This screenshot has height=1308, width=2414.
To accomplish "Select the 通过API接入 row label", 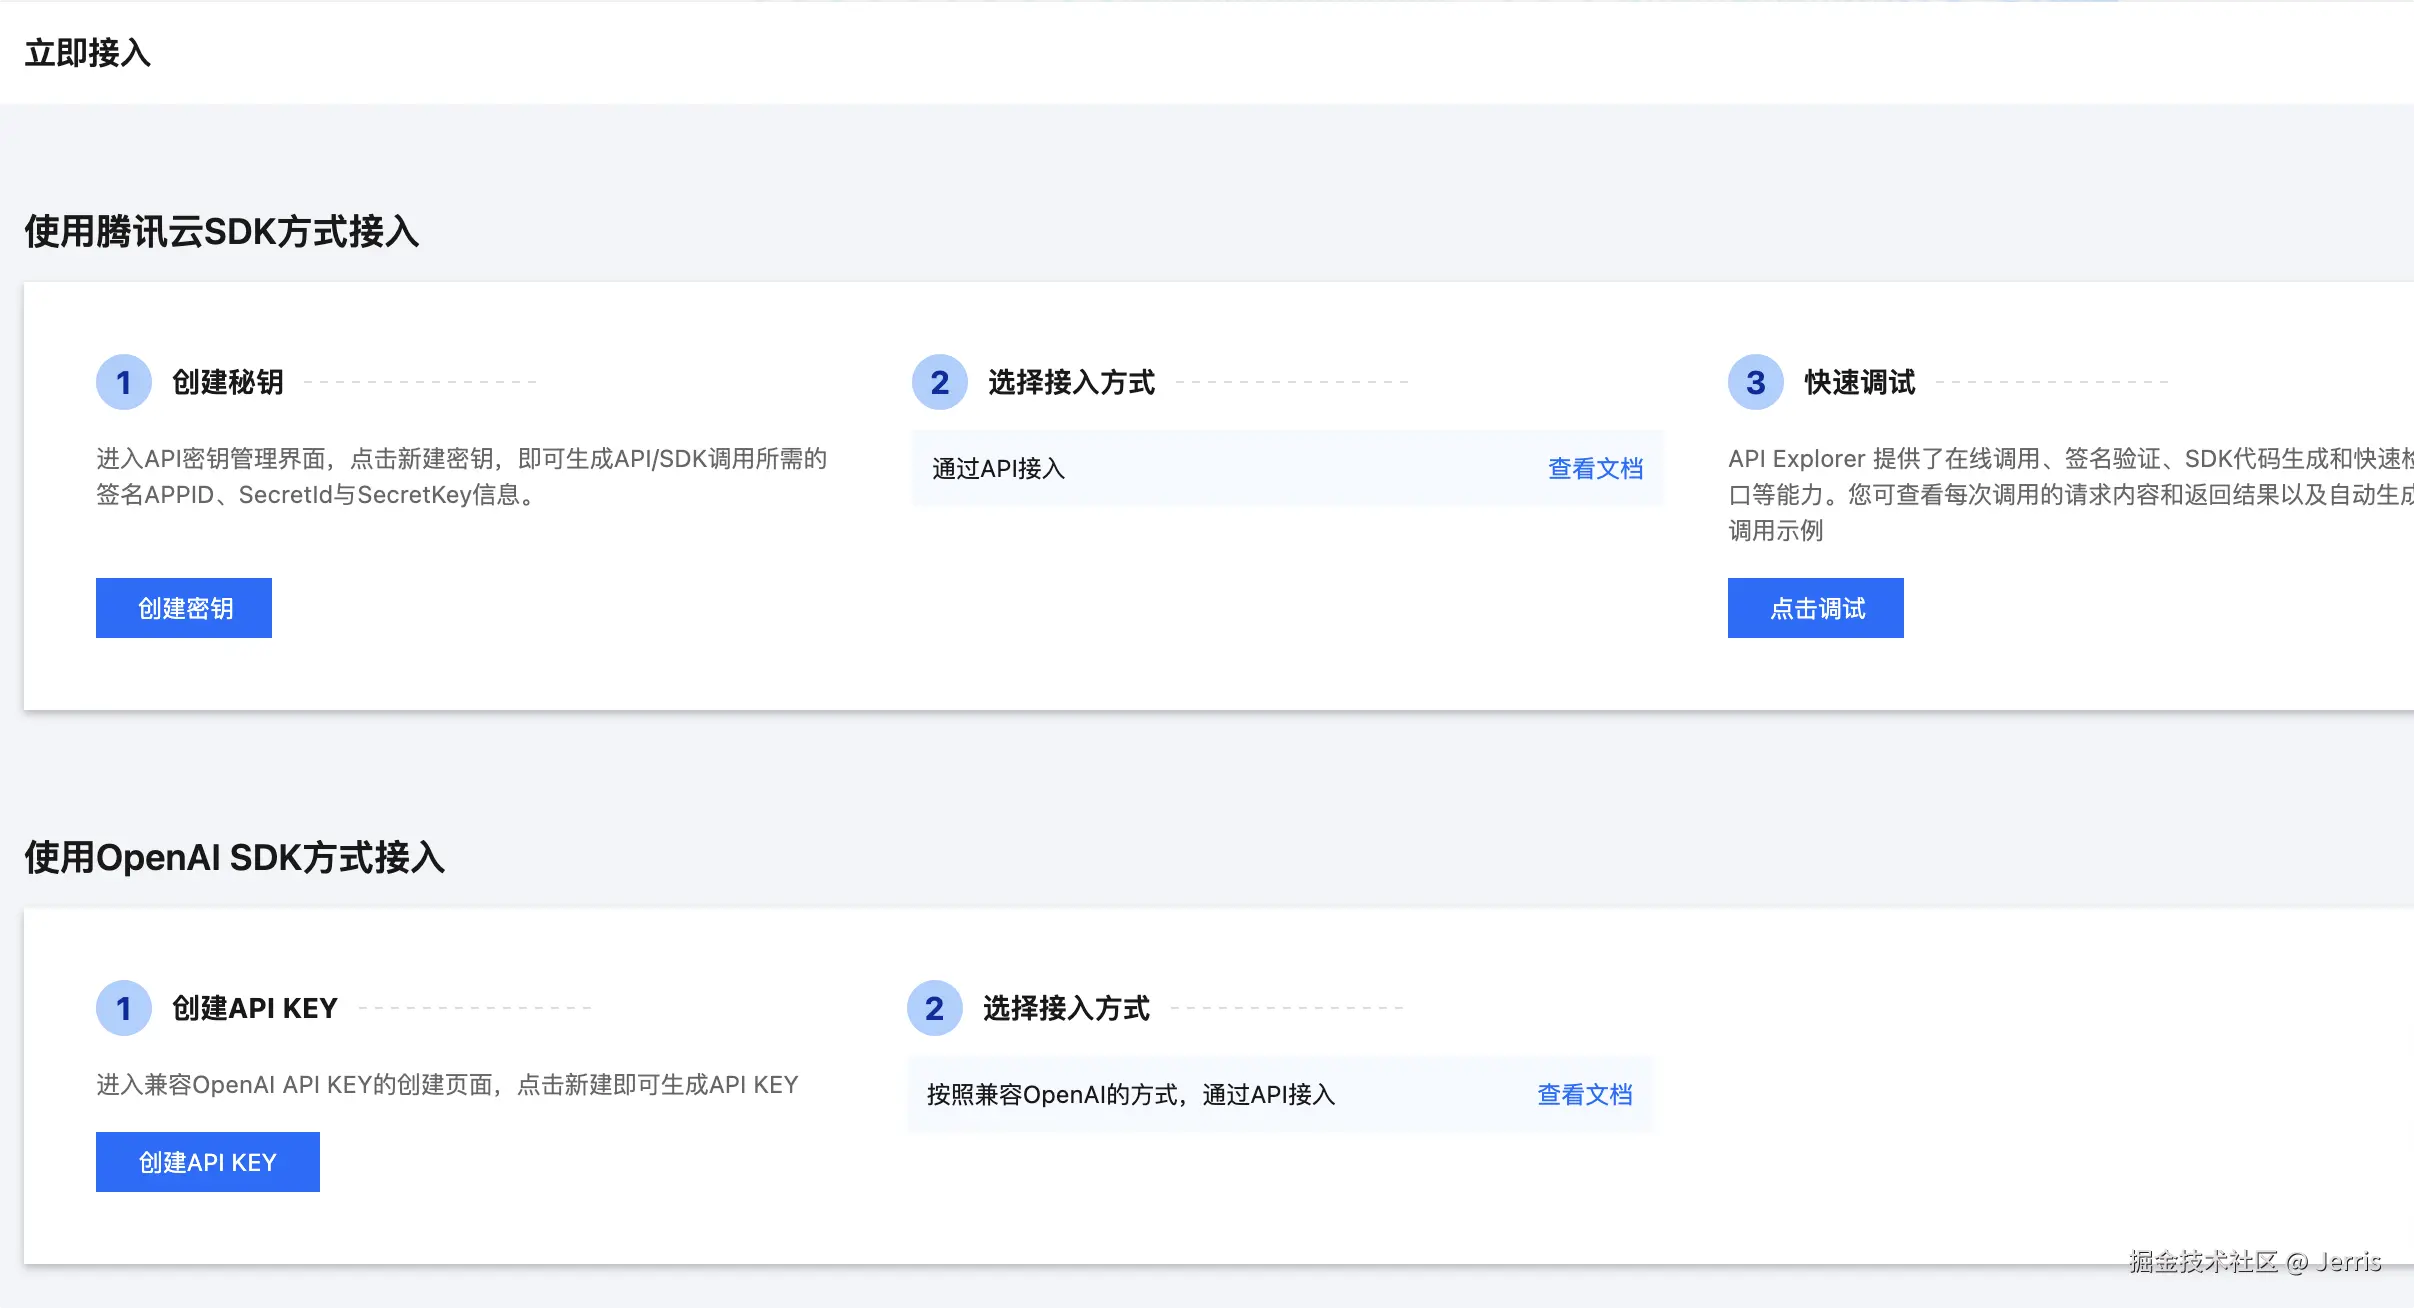I will [998, 468].
